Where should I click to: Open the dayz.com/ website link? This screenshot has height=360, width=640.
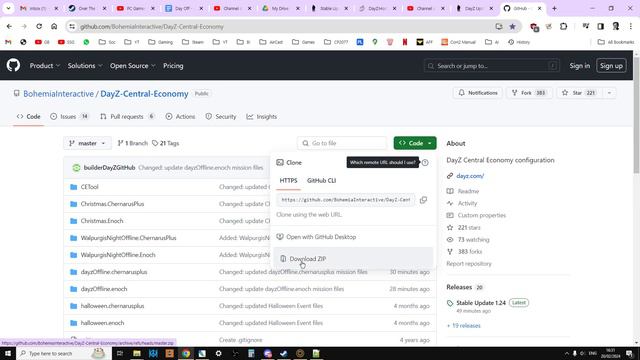click(x=470, y=176)
